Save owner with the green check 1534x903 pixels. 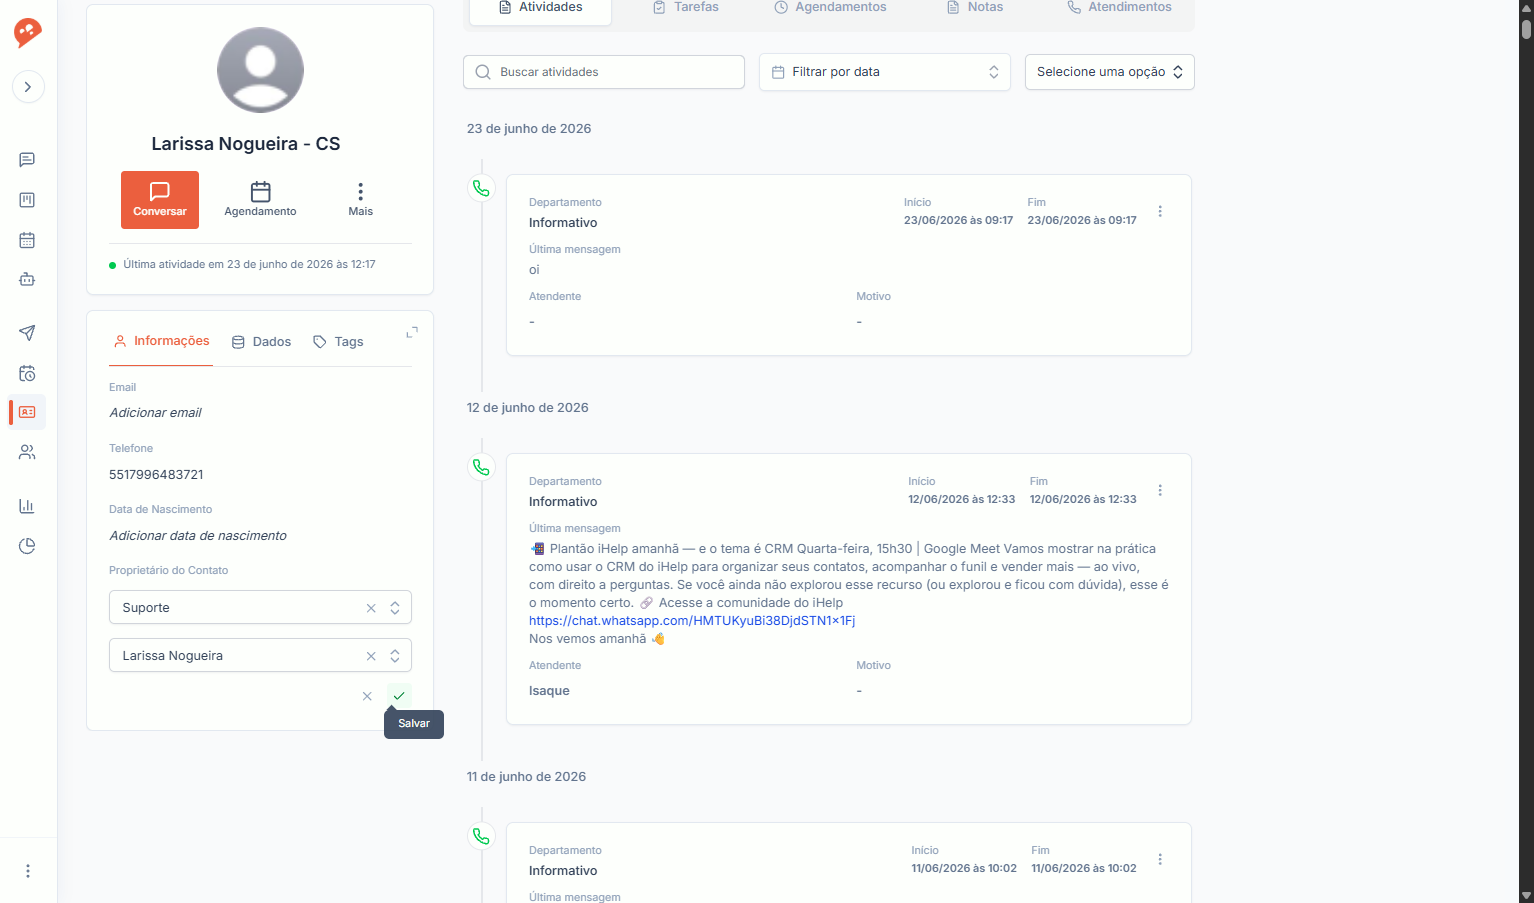(399, 696)
